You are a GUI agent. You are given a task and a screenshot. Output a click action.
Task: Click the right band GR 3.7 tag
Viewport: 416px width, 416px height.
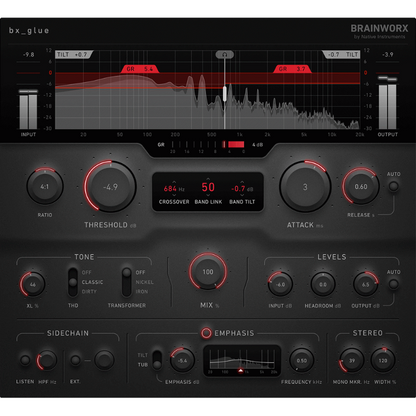point(292,69)
